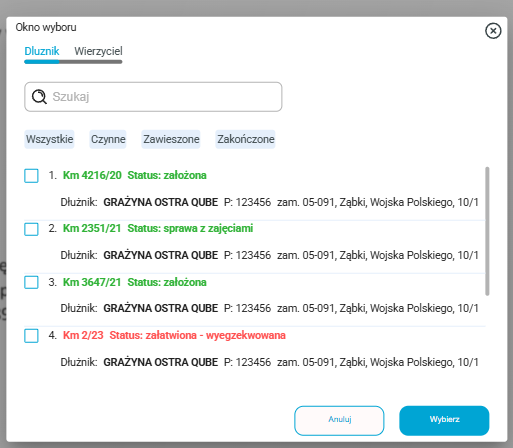The height and width of the screenshot is (448, 513).
Task: Focus the Szukaj search field
Action: pos(153,97)
